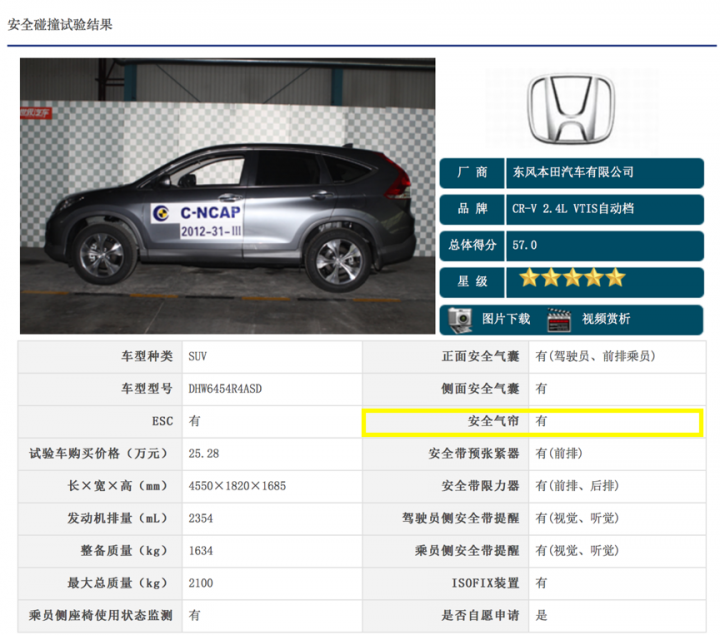Click purchase price value 25.28

pos(204,454)
